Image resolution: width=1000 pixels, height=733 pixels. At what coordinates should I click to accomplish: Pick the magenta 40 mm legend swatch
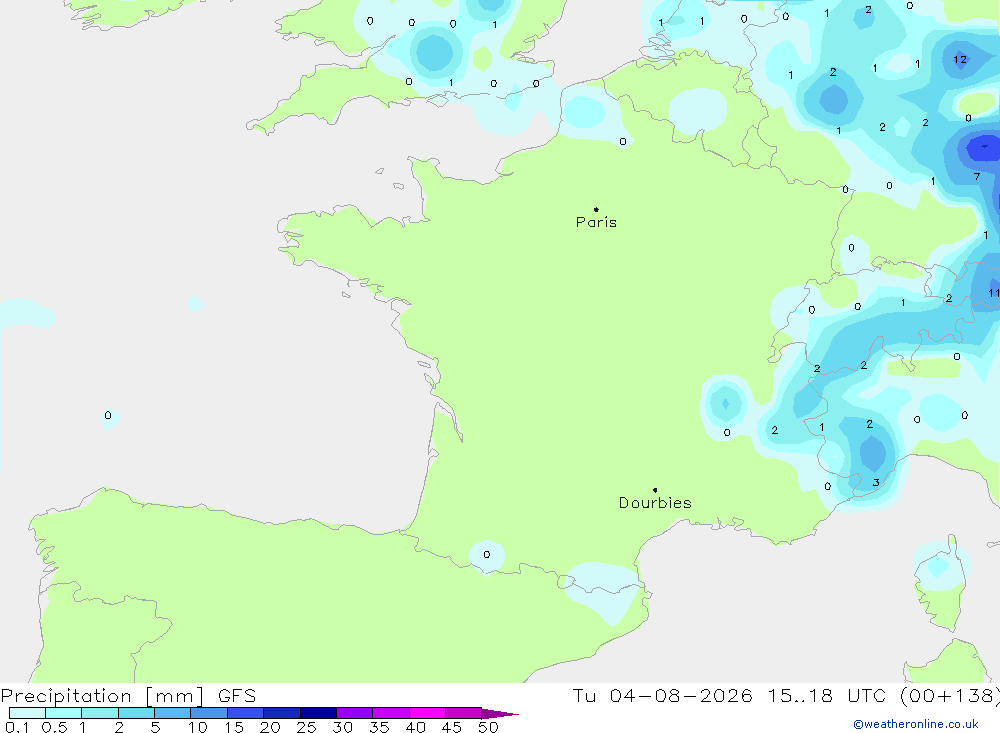pos(427,713)
